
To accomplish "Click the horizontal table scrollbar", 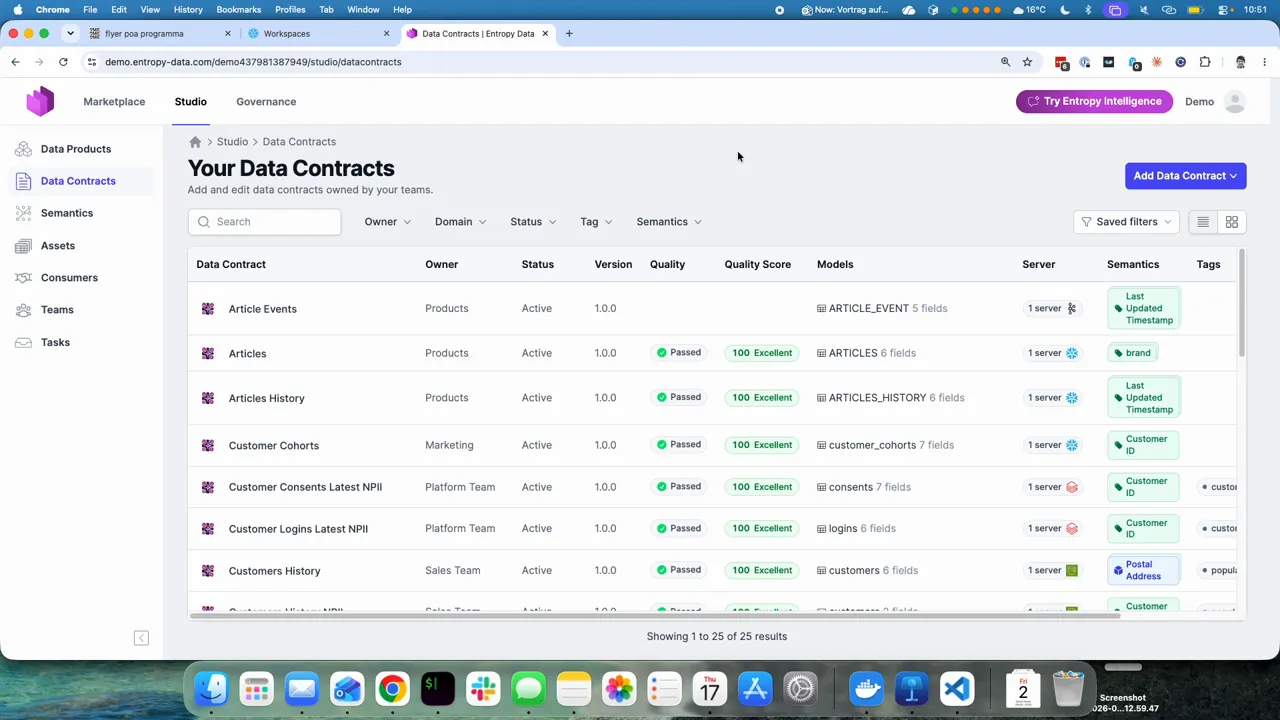I will (x=655, y=616).
